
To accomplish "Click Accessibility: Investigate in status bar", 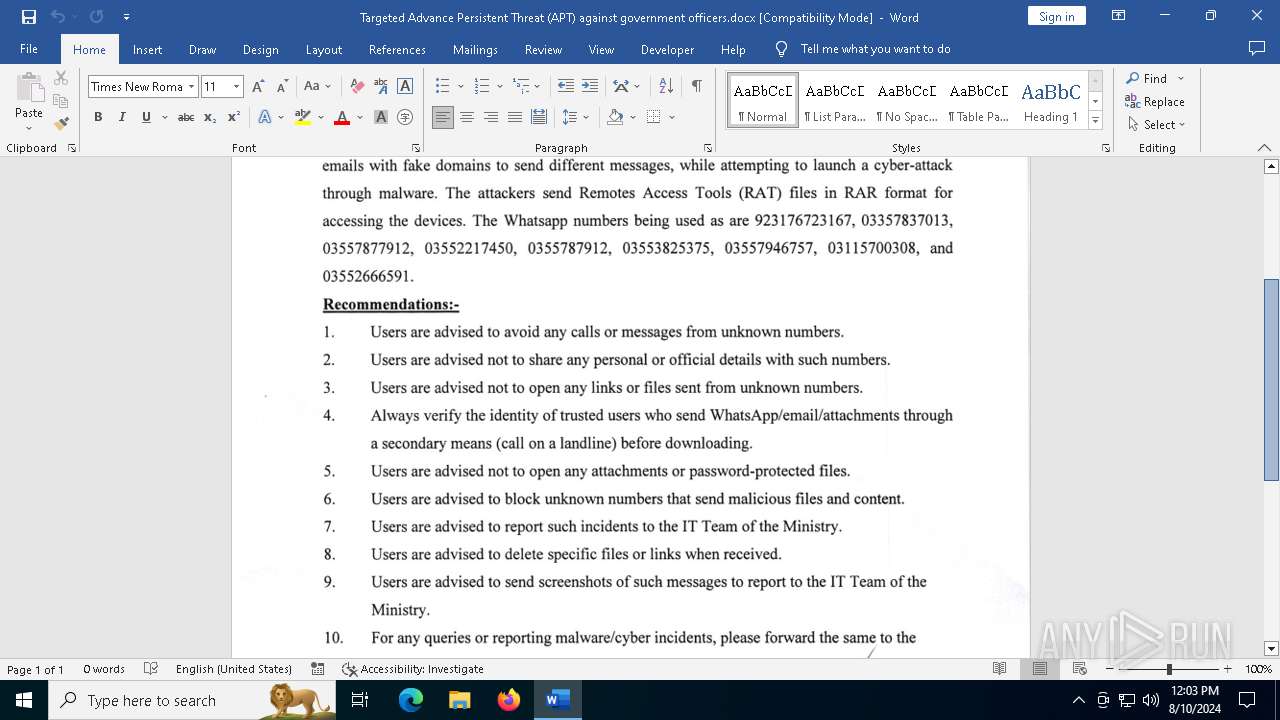I will (x=412, y=669).
